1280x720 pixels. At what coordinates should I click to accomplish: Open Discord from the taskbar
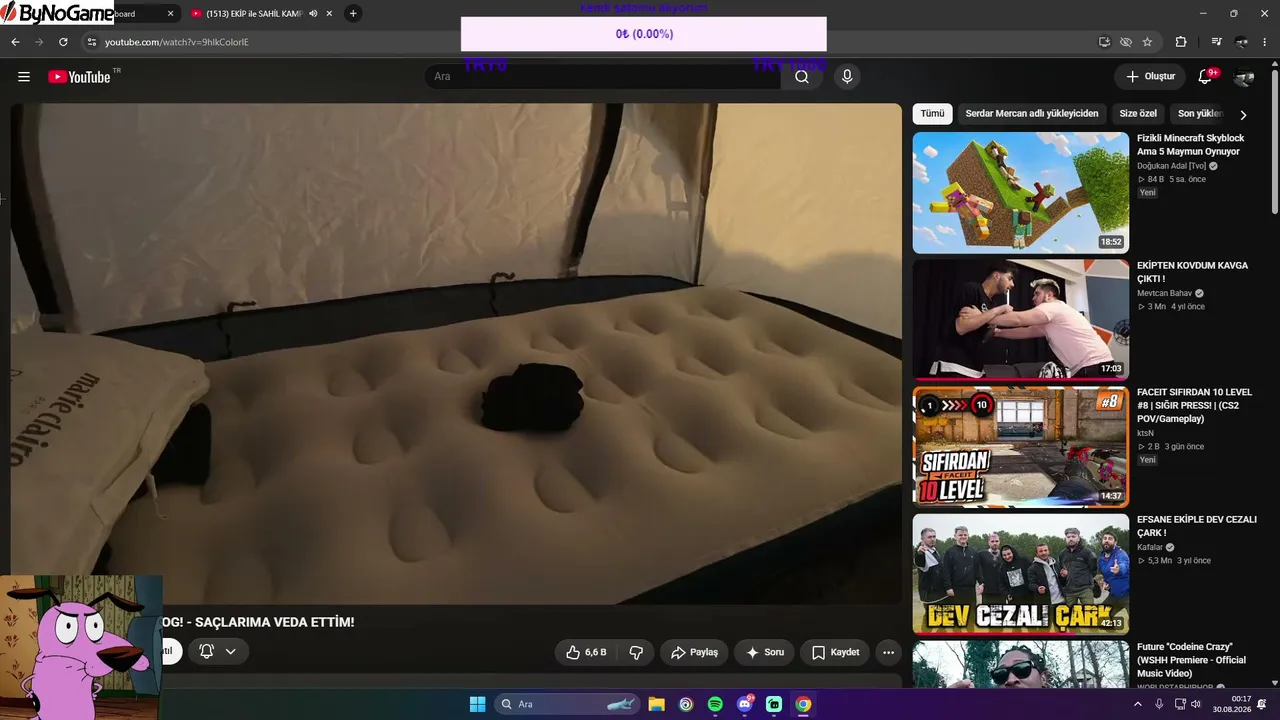click(745, 704)
